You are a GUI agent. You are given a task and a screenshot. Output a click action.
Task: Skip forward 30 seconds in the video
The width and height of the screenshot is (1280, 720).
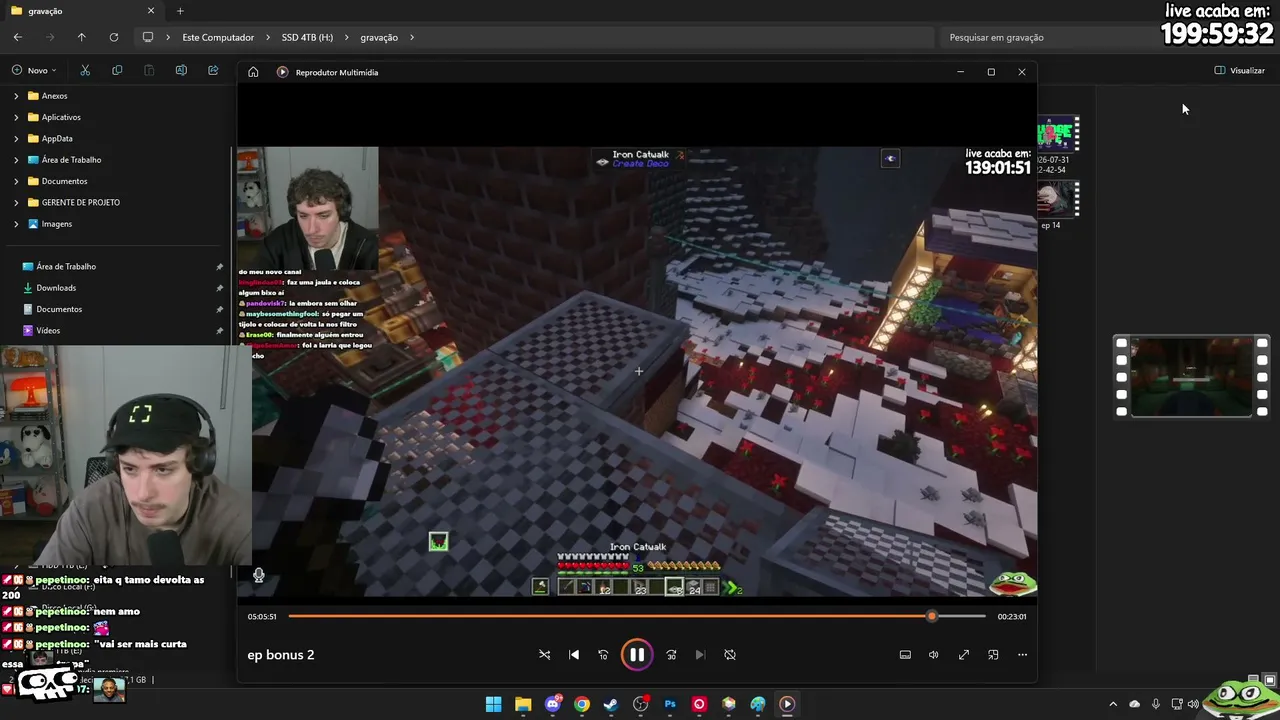point(671,655)
